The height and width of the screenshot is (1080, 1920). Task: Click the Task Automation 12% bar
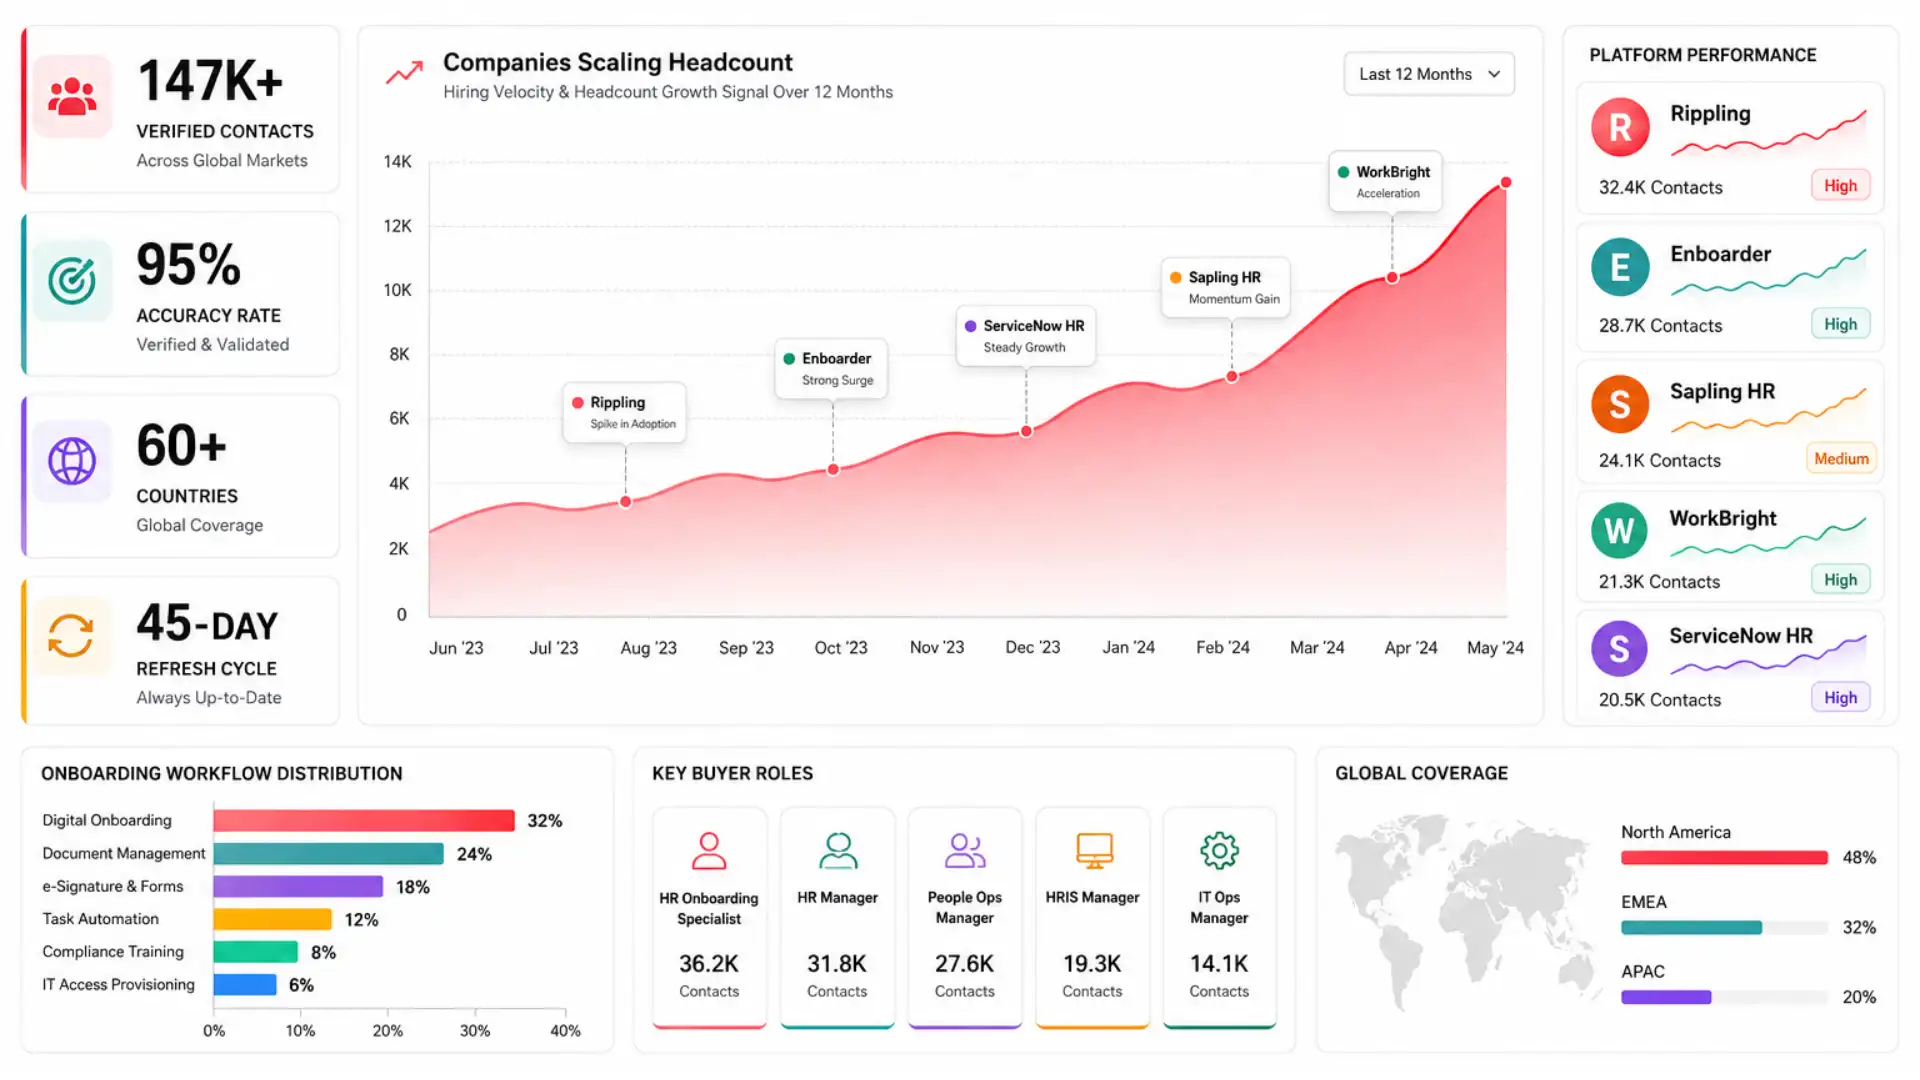click(x=272, y=920)
